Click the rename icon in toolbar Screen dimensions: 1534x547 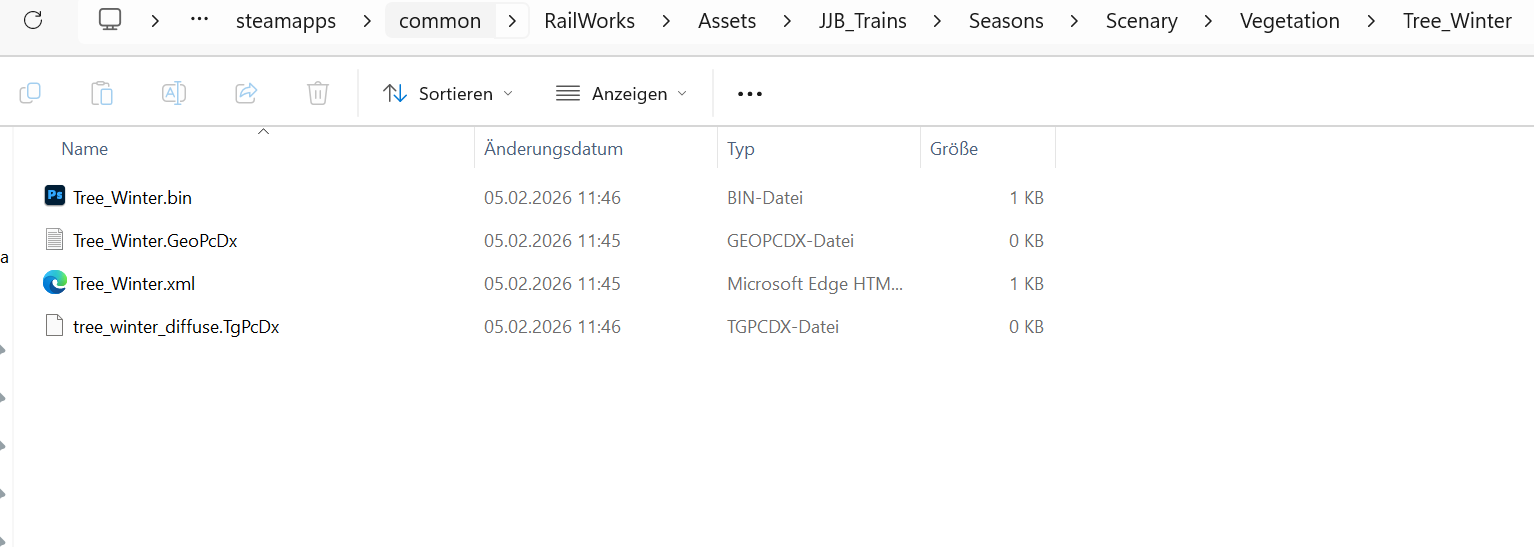174,93
